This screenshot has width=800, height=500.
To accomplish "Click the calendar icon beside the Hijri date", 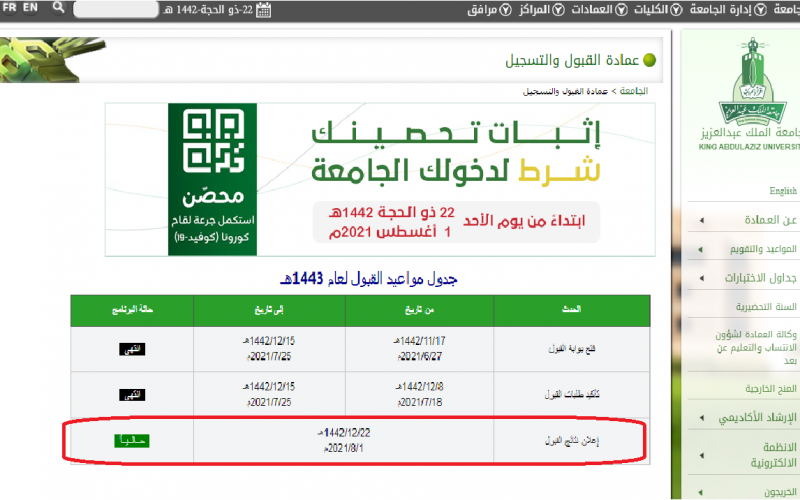I will pyautogui.click(x=263, y=10).
